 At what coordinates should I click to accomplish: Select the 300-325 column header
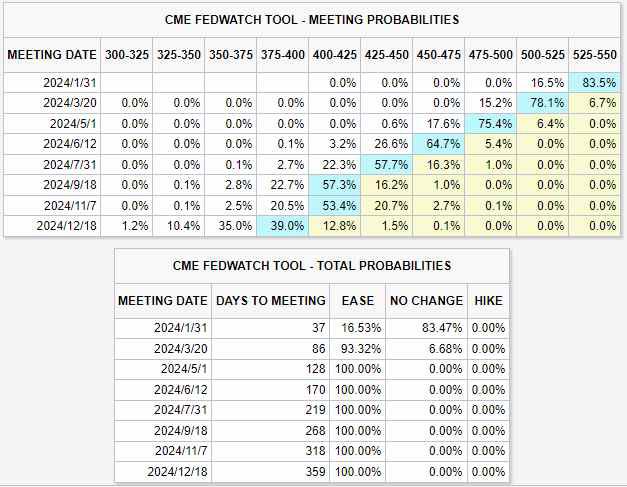tap(128, 54)
